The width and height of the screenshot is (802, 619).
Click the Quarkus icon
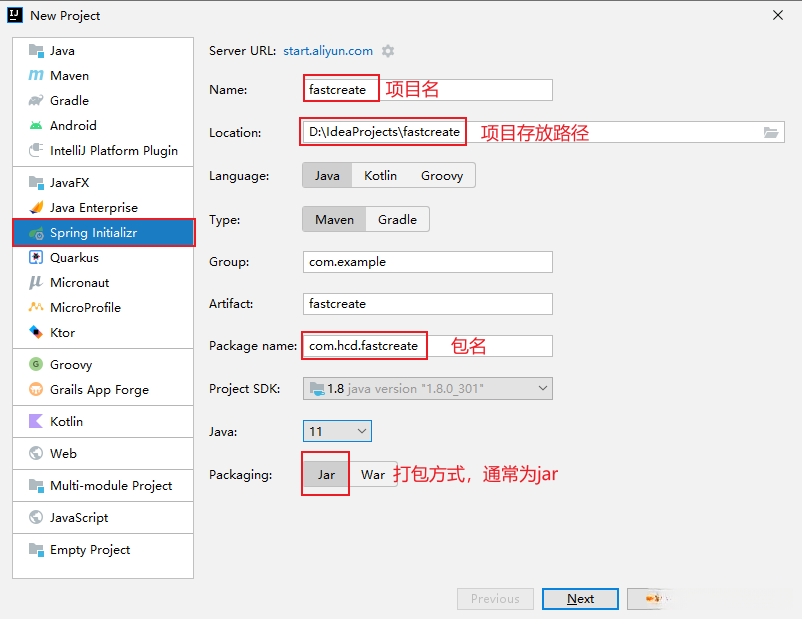coord(36,257)
